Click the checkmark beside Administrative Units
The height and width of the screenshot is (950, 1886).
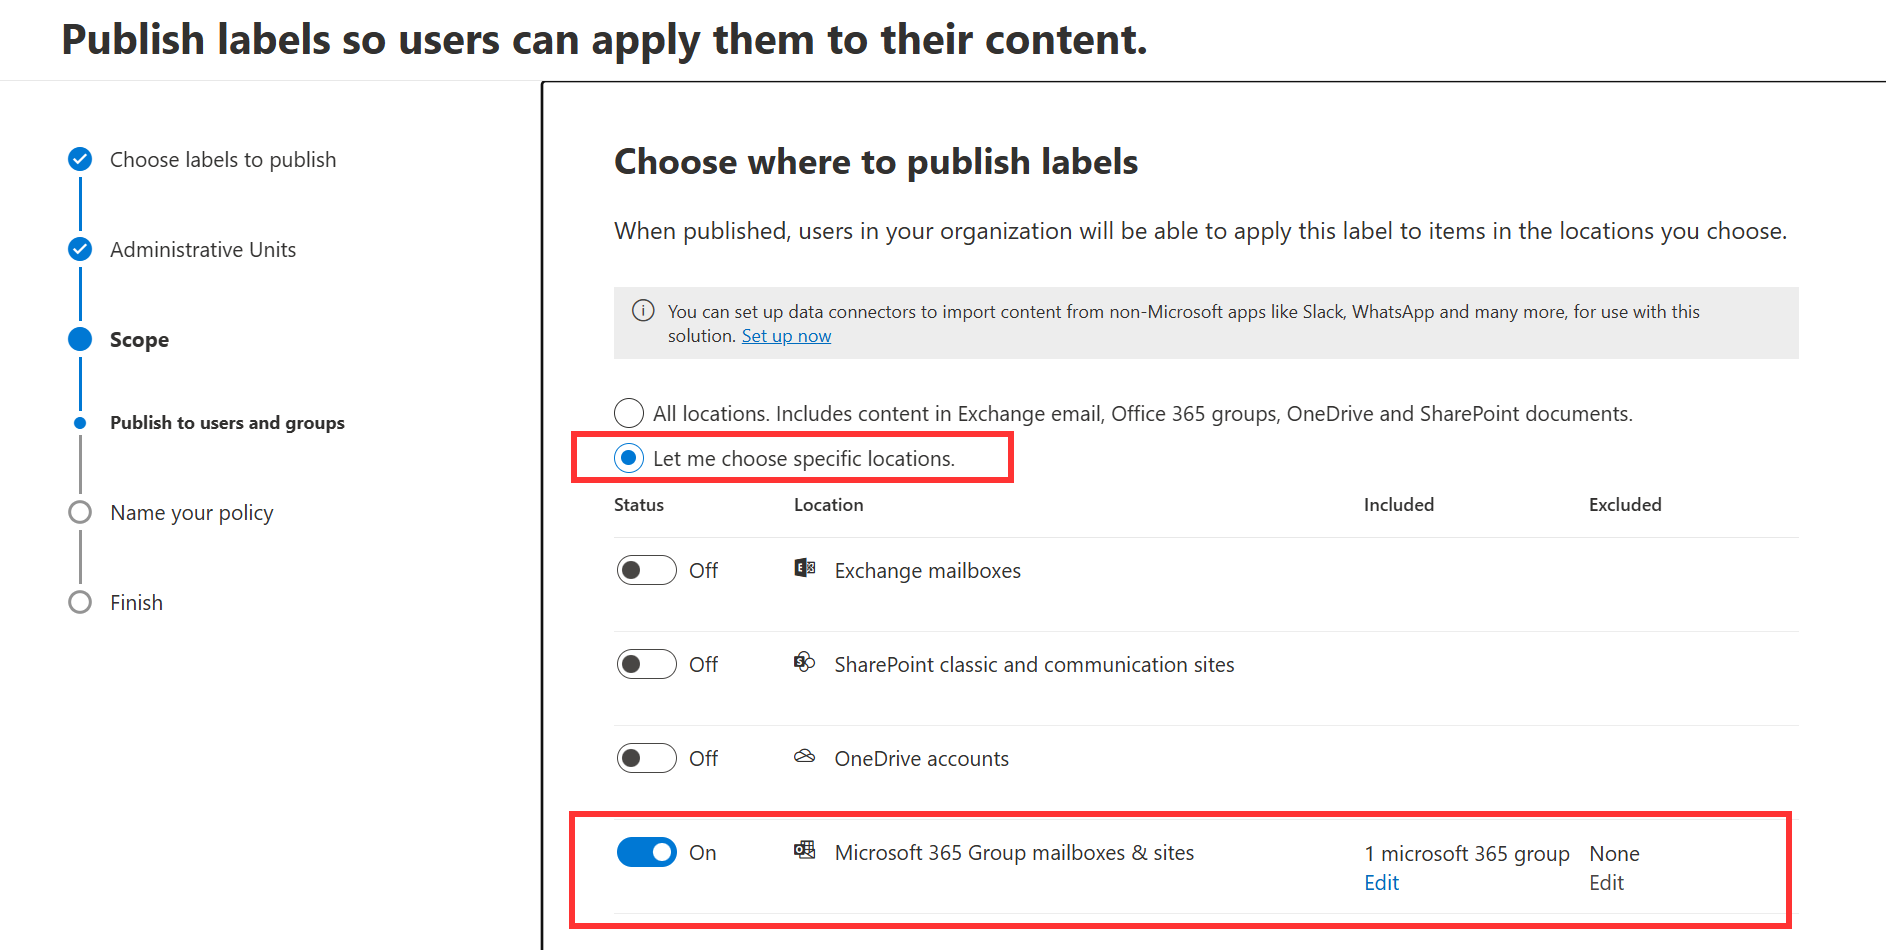coord(79,249)
